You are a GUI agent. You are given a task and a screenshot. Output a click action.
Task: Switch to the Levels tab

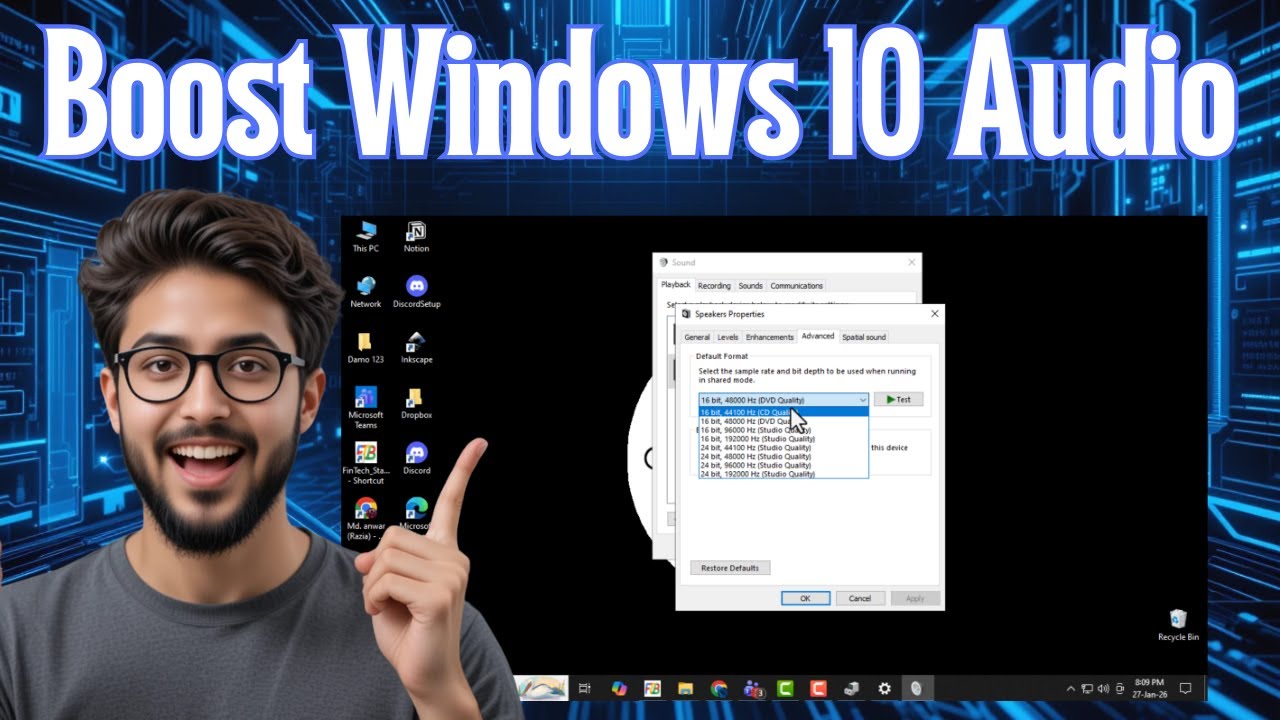point(728,337)
